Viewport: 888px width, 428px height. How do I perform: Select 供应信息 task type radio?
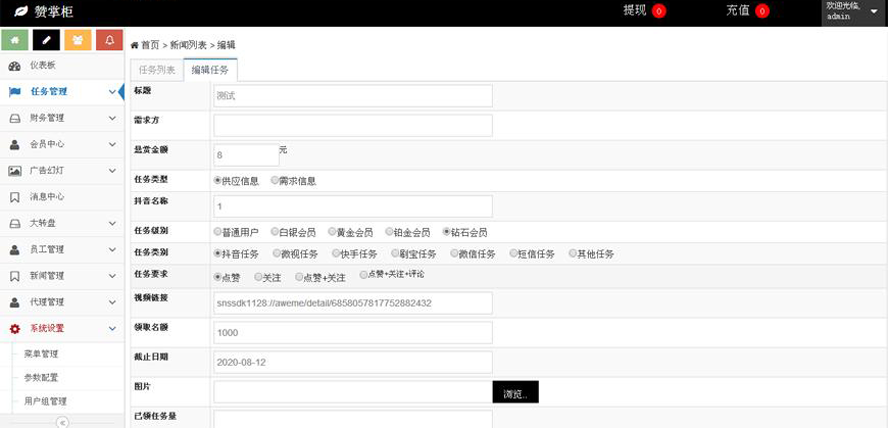click(x=217, y=181)
